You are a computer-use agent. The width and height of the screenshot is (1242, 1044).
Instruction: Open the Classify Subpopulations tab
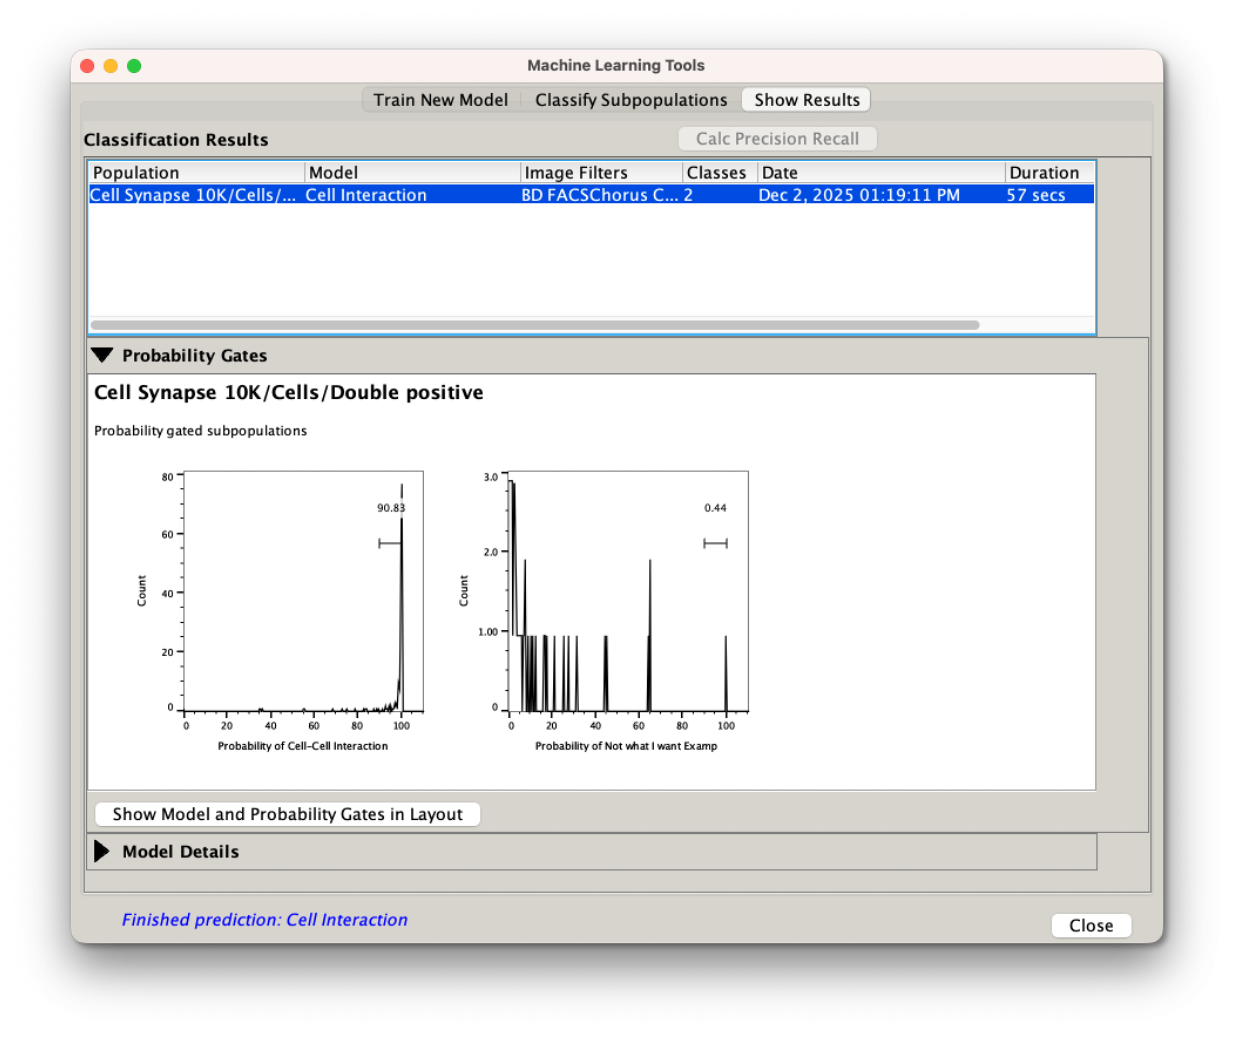630,100
